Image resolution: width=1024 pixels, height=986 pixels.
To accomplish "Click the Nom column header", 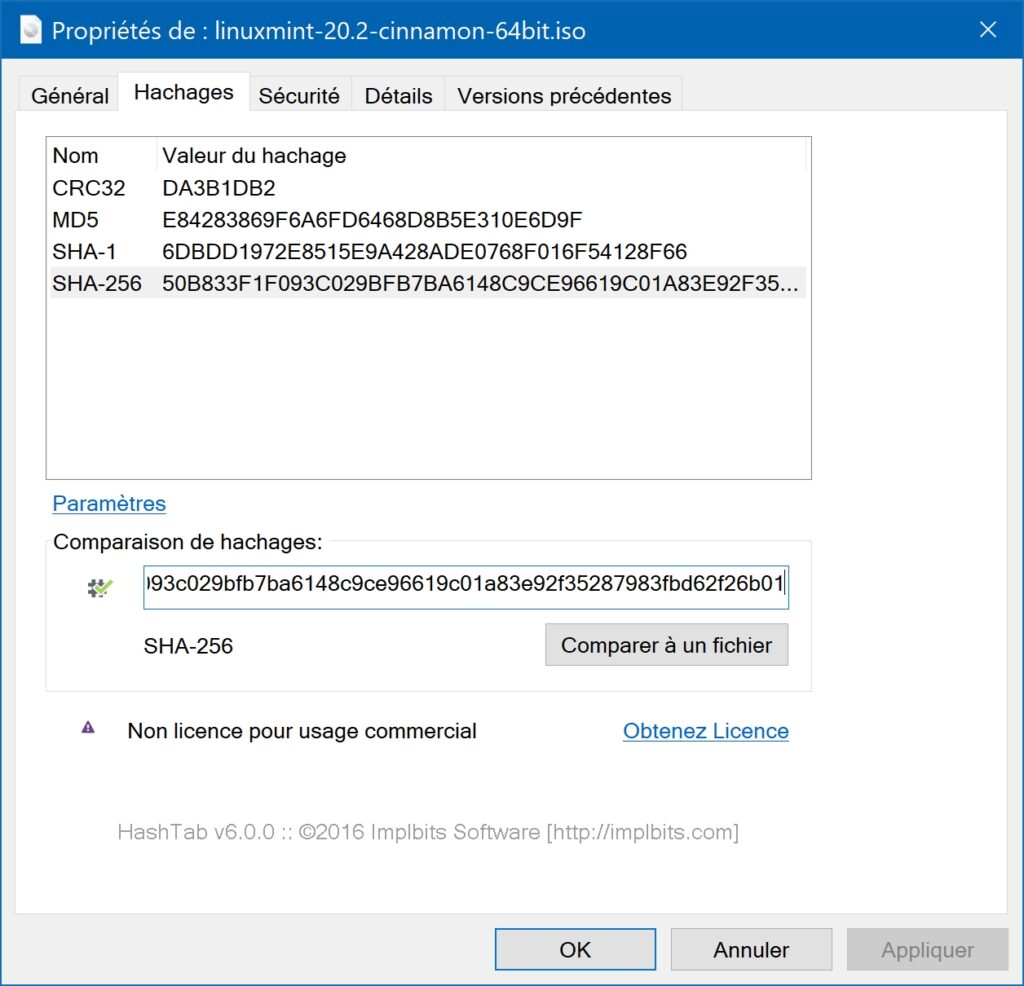I will point(103,155).
